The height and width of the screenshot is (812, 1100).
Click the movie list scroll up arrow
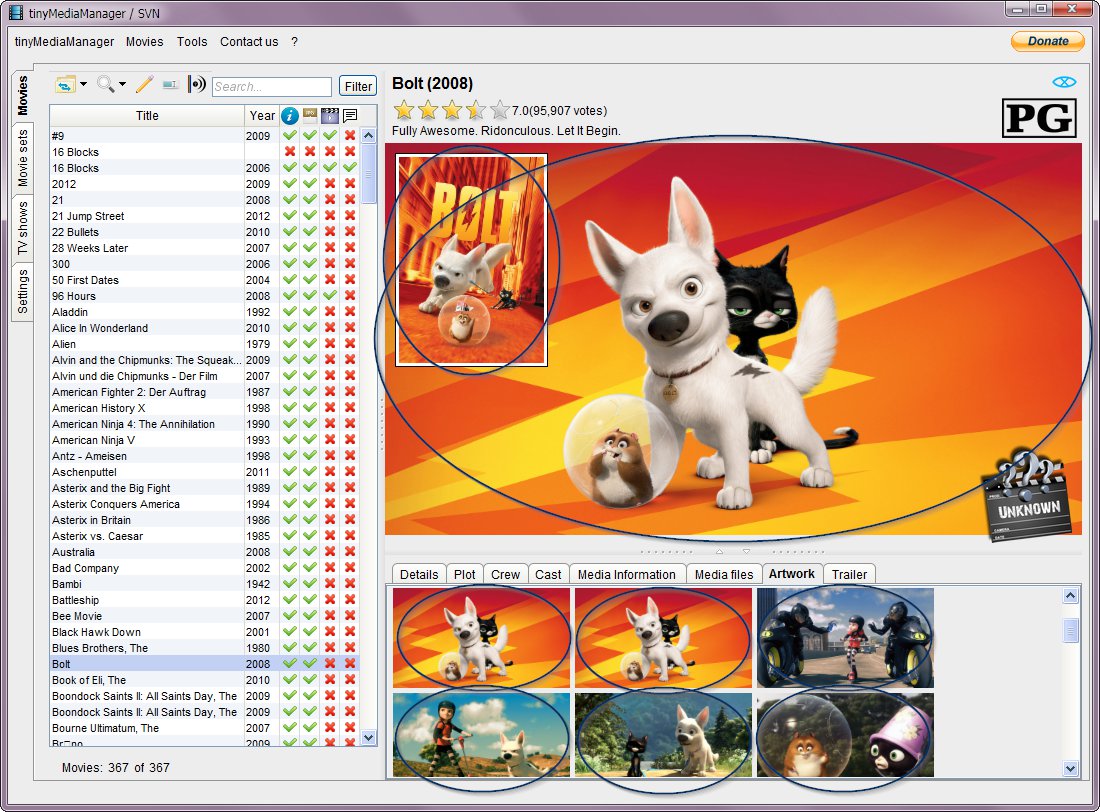click(369, 135)
